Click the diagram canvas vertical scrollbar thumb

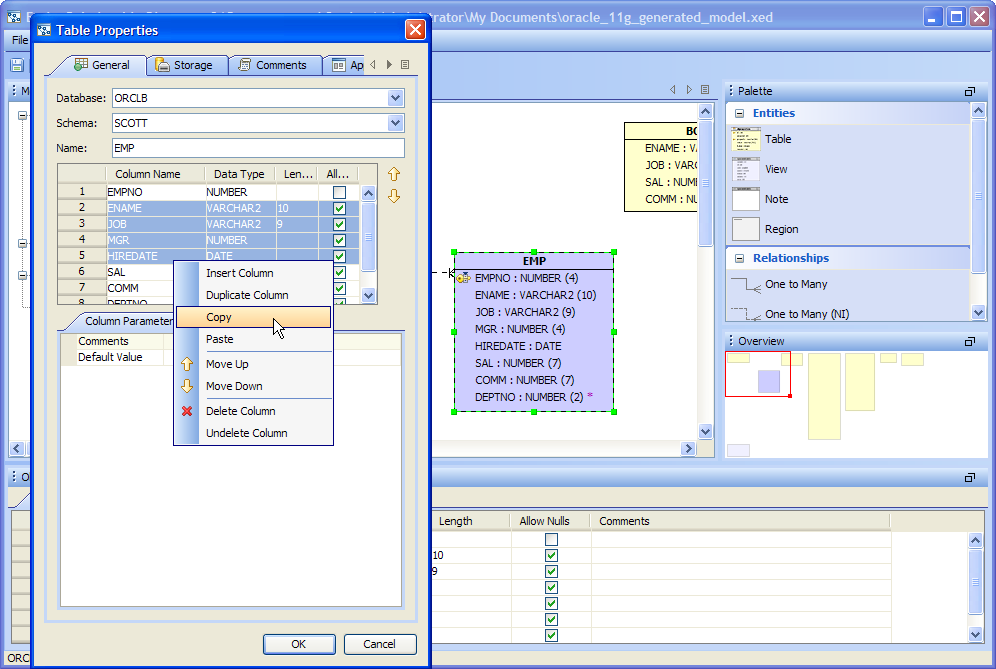coord(705,183)
